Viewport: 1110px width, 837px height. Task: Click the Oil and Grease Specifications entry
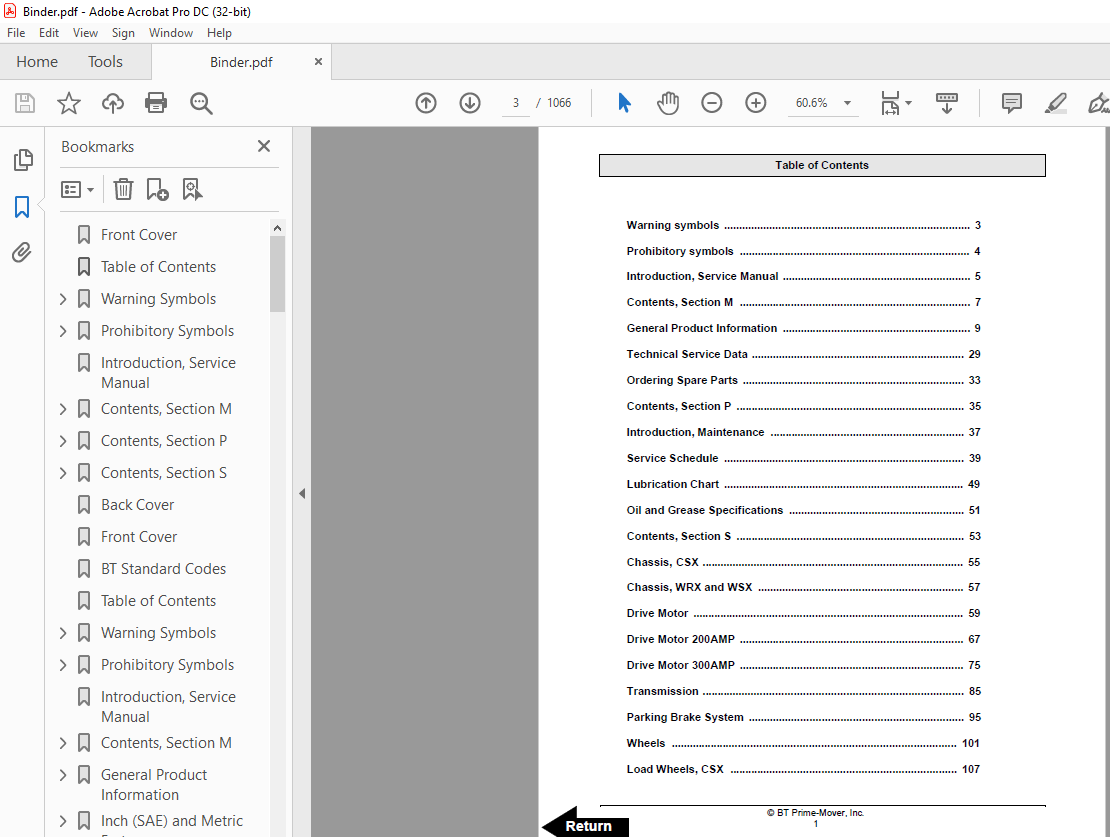pyautogui.click(x=803, y=511)
